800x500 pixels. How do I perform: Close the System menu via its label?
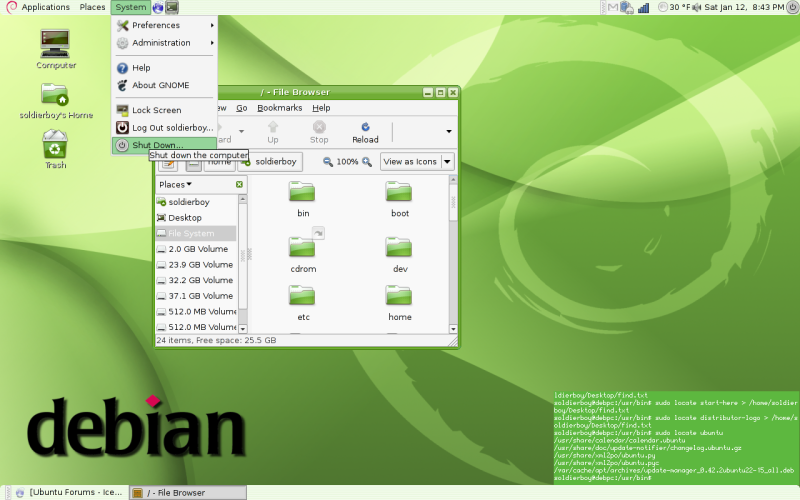[131, 7]
